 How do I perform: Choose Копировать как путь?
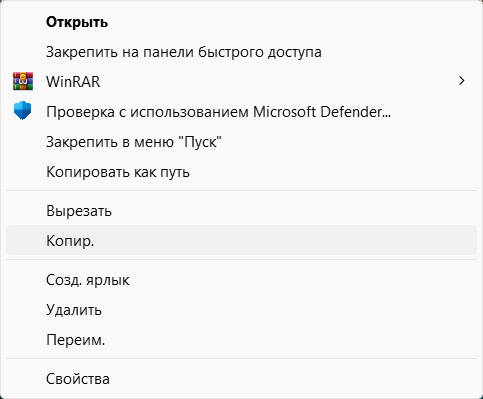(241, 172)
